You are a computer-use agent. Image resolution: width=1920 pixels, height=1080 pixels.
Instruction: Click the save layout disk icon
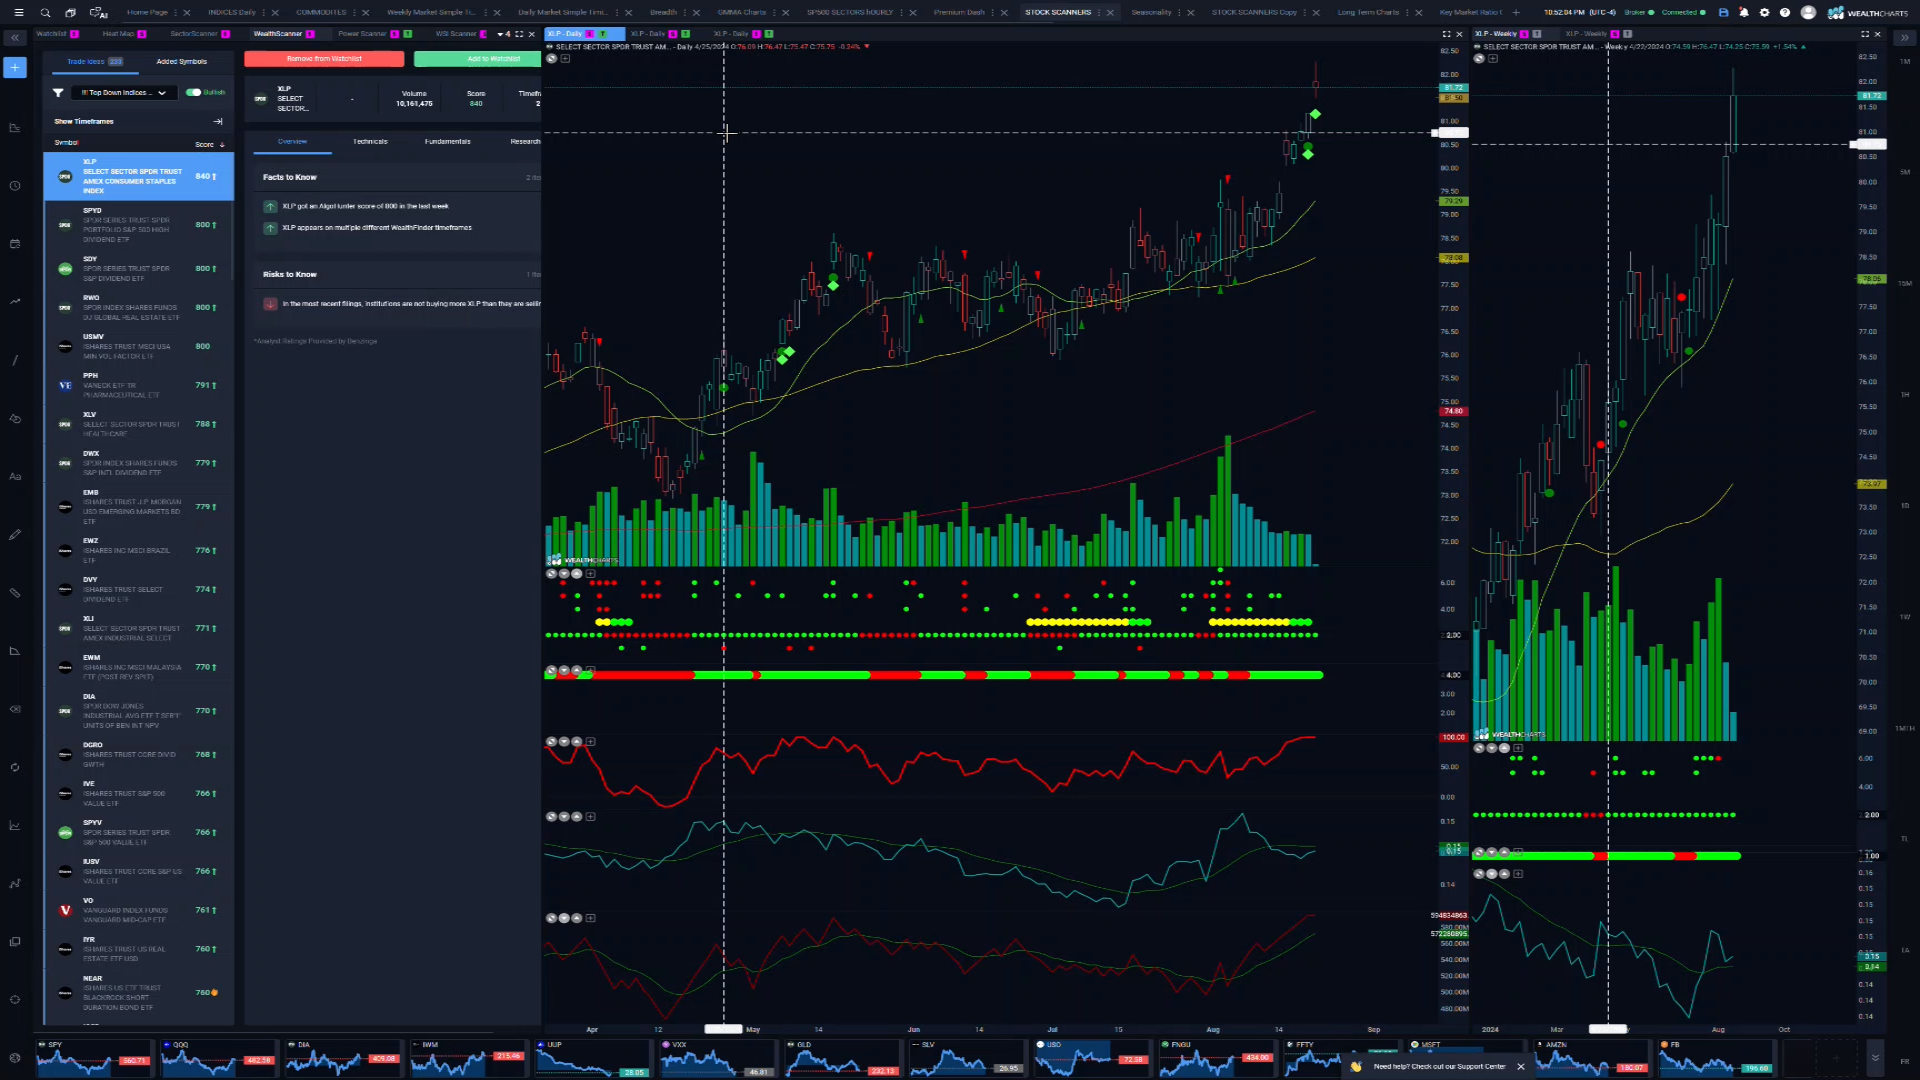click(1723, 12)
